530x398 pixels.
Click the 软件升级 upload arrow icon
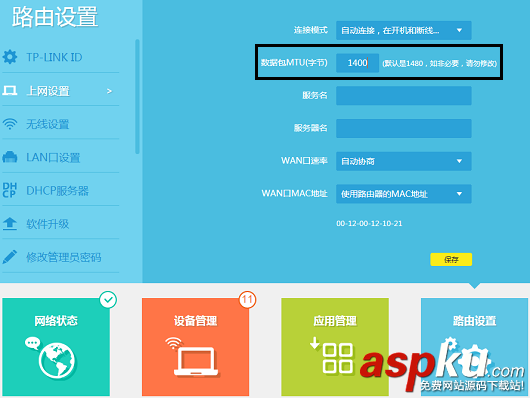click(x=10, y=224)
